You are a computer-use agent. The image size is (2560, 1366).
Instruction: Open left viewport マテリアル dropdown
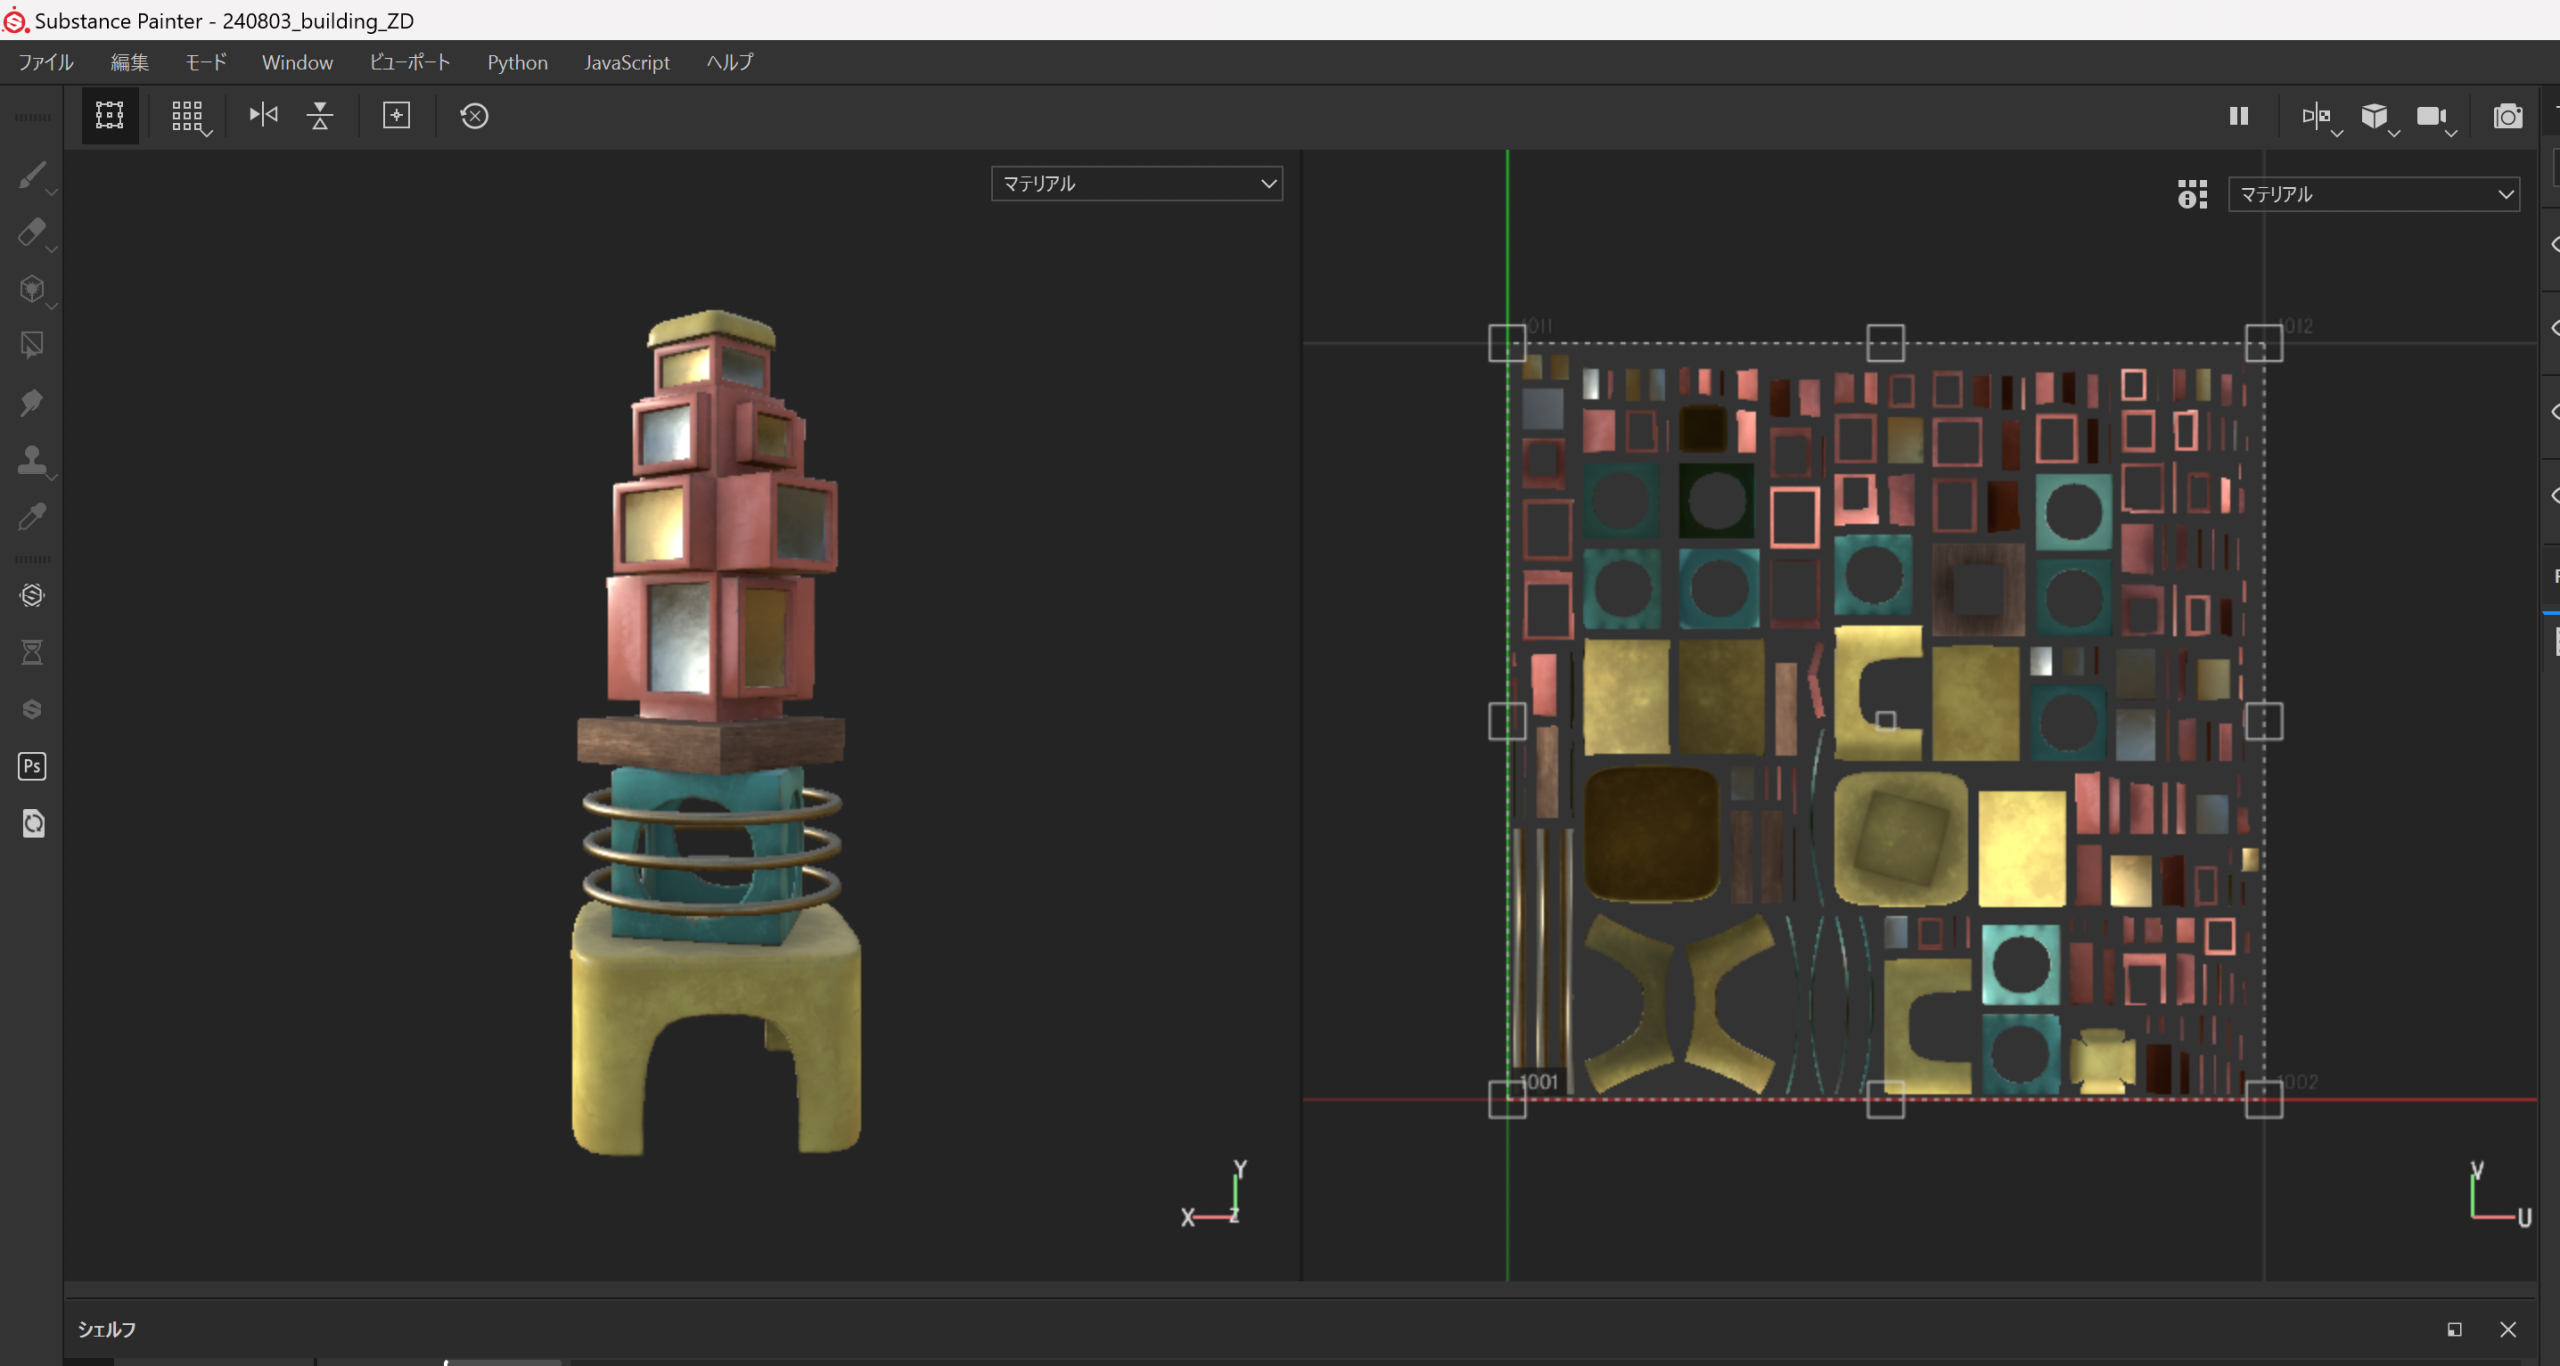pos(1136,184)
